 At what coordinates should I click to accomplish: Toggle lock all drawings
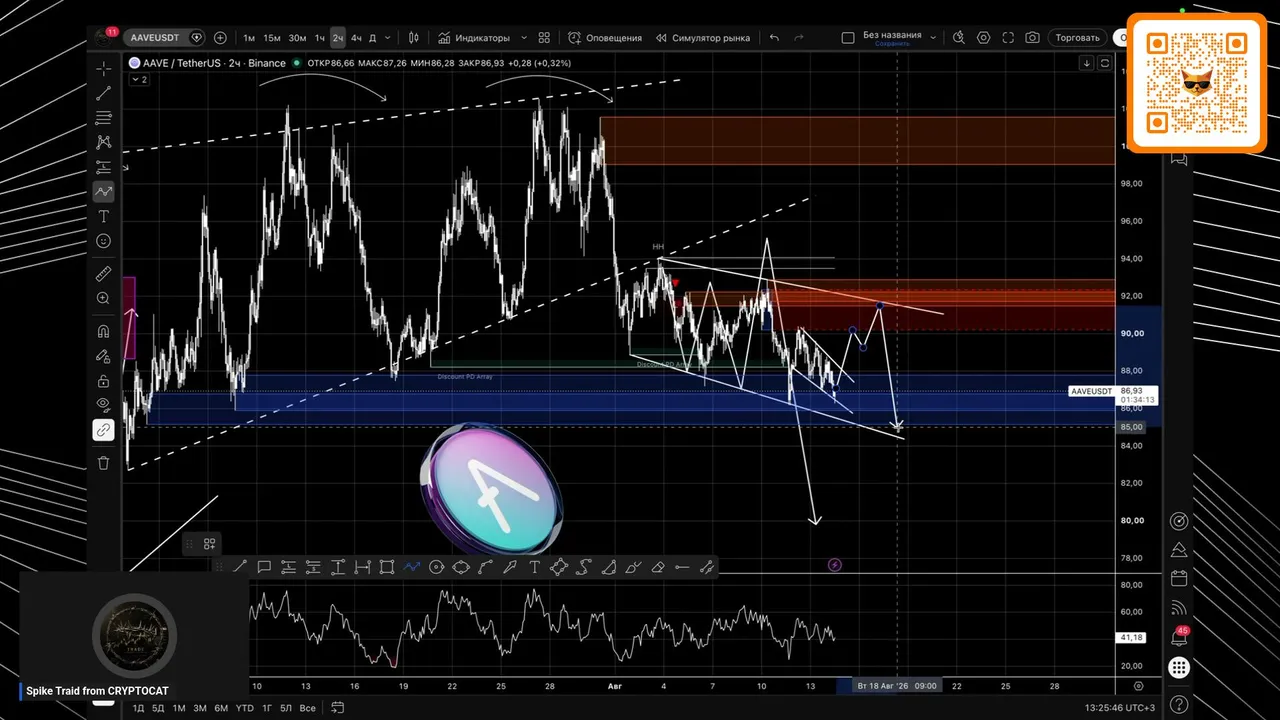[104, 381]
